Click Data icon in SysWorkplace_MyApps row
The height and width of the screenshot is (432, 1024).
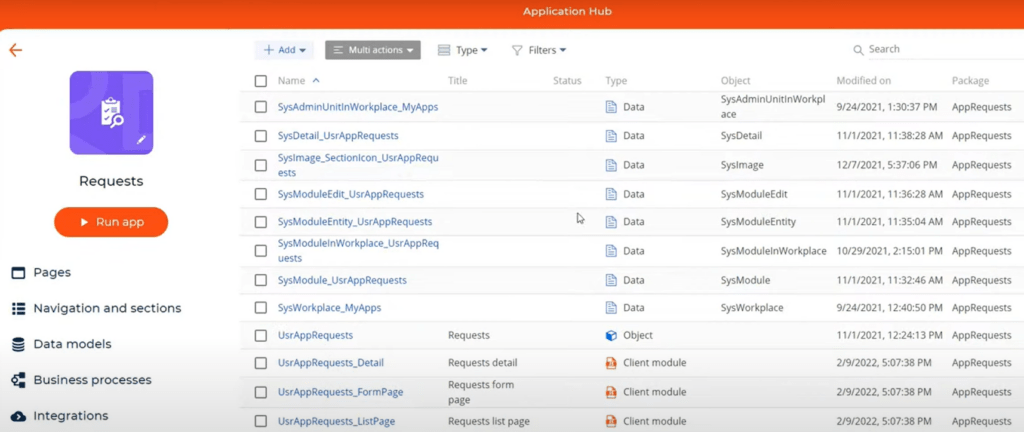pyautogui.click(x=611, y=307)
